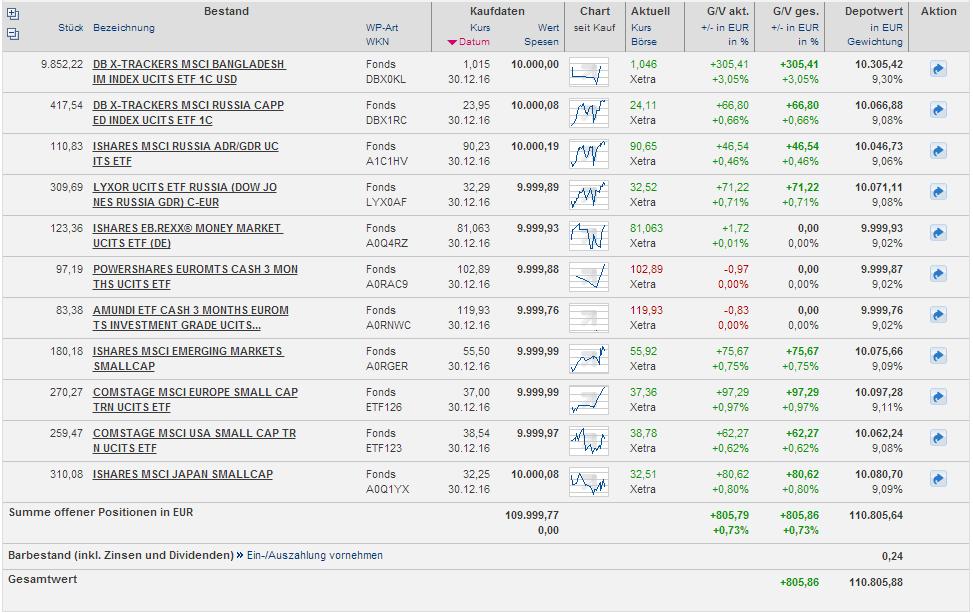The height and width of the screenshot is (613, 973).
Task: Sort by Datum column header
Action: coord(475,42)
